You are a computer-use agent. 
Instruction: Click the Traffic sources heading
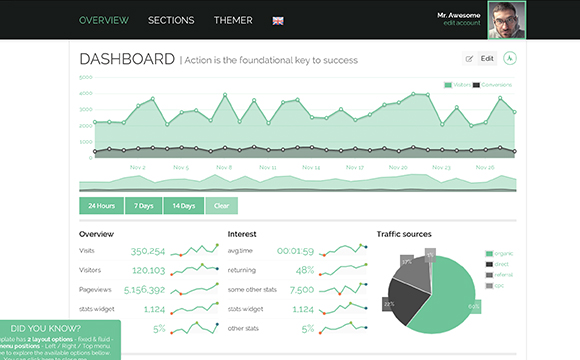coord(404,234)
